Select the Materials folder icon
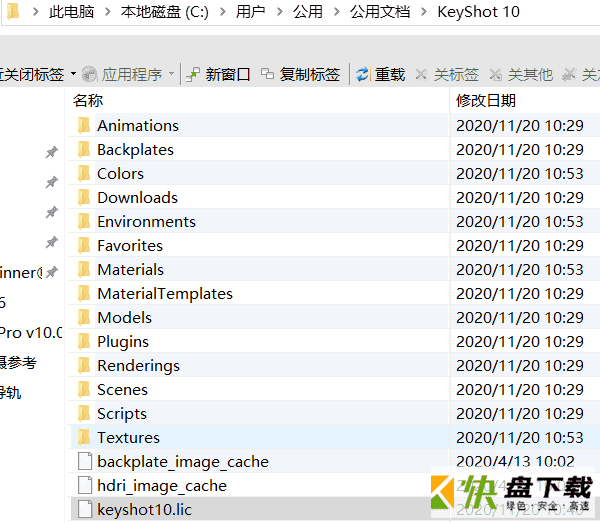 pos(84,269)
